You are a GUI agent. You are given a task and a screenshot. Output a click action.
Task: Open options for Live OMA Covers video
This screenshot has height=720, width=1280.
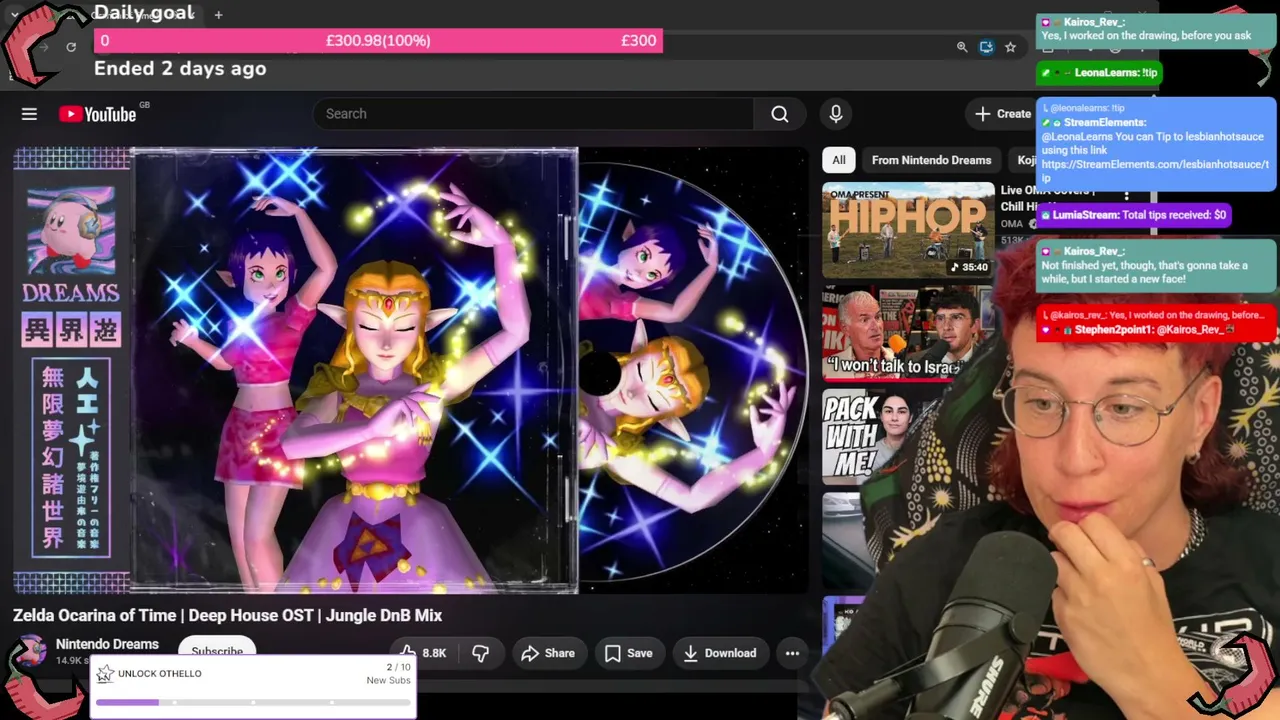click(x=1127, y=195)
